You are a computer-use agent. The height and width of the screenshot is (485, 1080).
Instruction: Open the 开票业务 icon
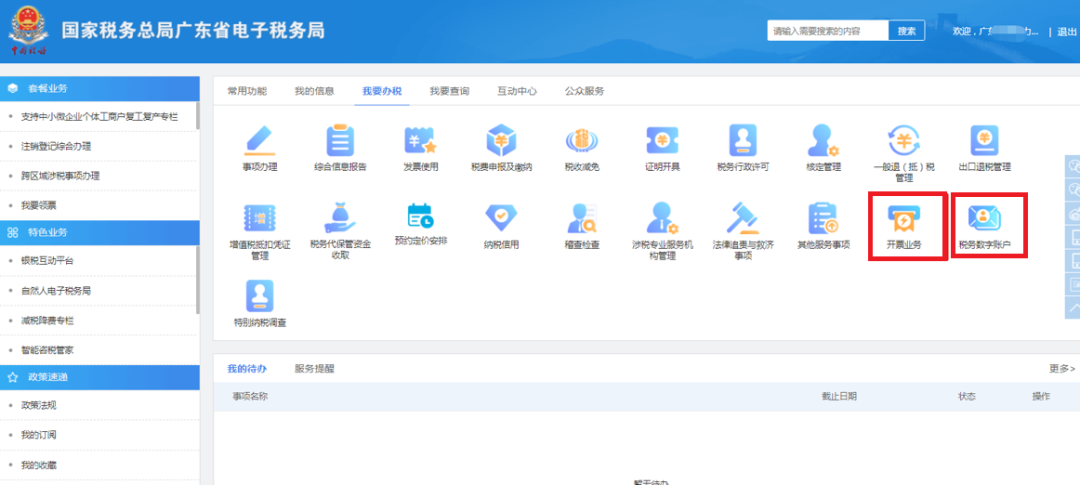click(904, 219)
